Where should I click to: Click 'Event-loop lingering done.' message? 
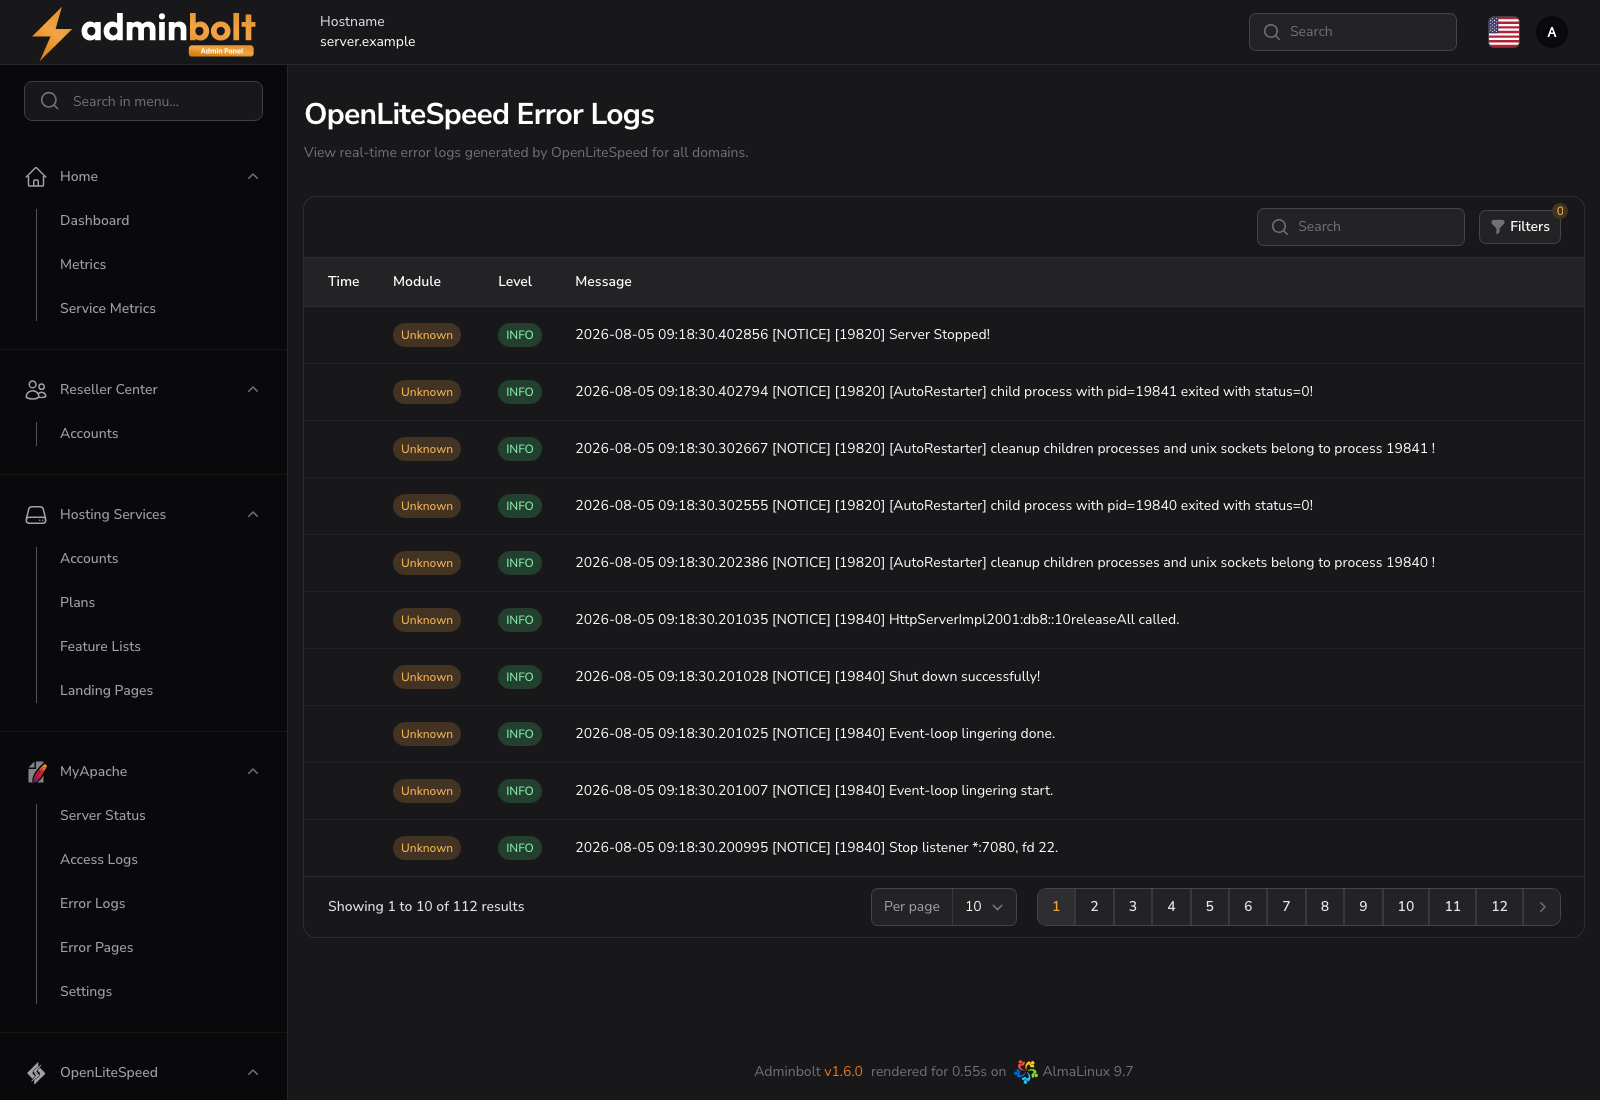[x=815, y=734]
